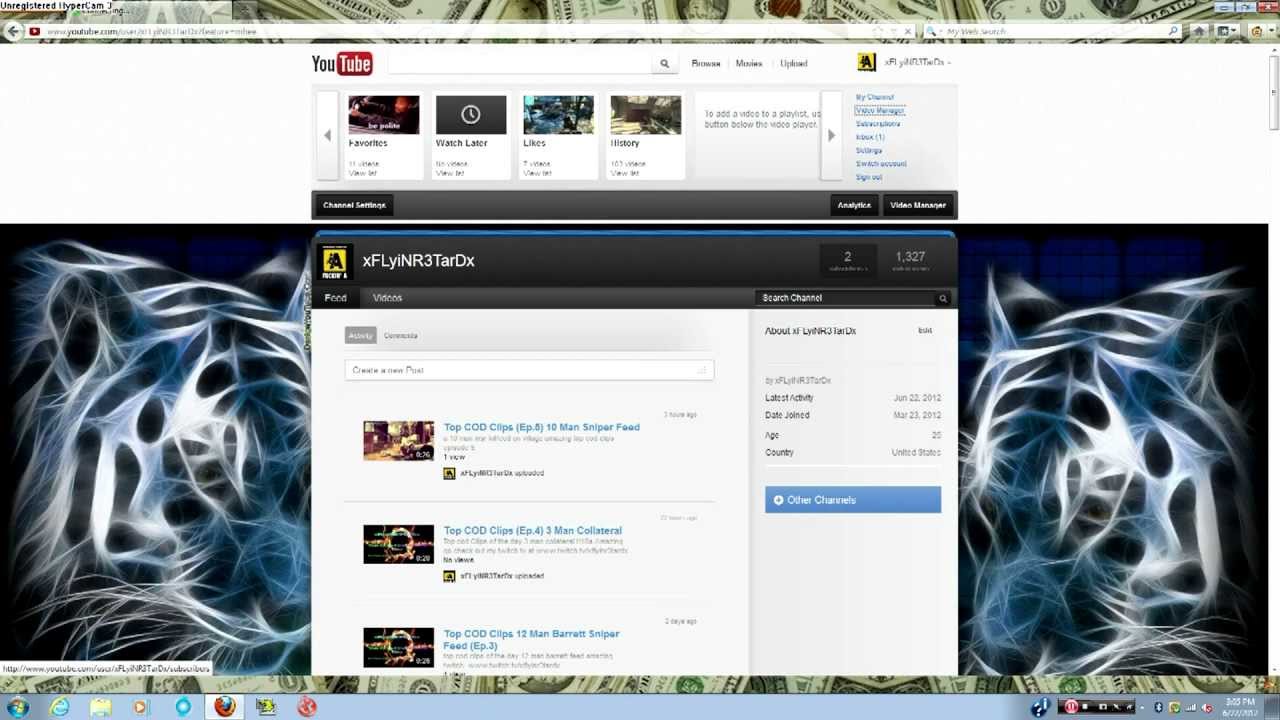
Task: Open Subscriptions from the account menu
Action: point(878,123)
